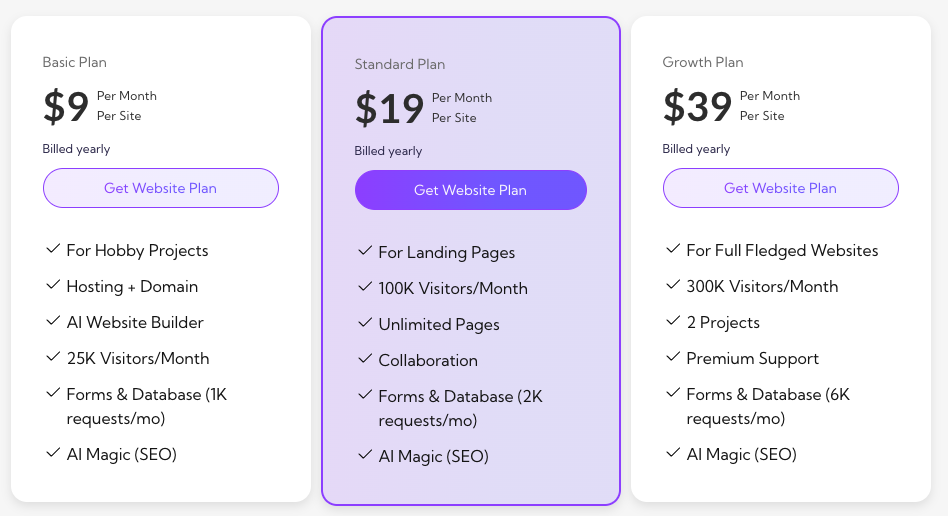This screenshot has width=948, height=516.
Task: Click checkmark next to Premium Support
Action: (673, 358)
